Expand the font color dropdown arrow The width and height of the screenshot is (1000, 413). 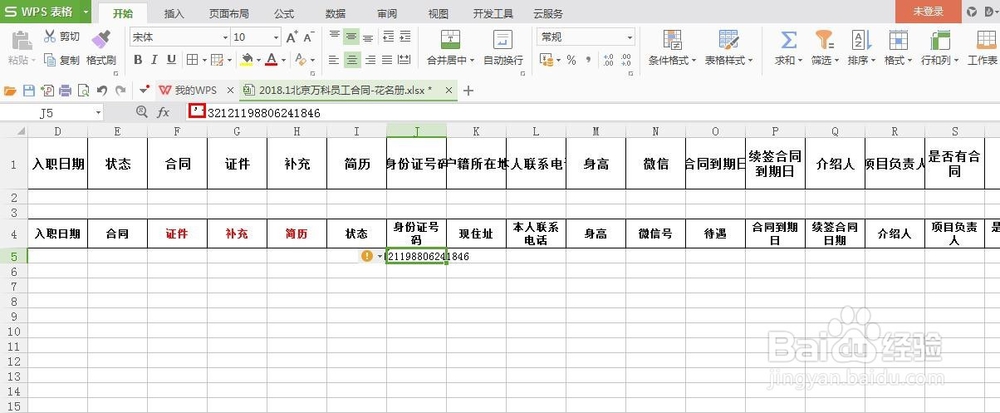click(x=283, y=61)
